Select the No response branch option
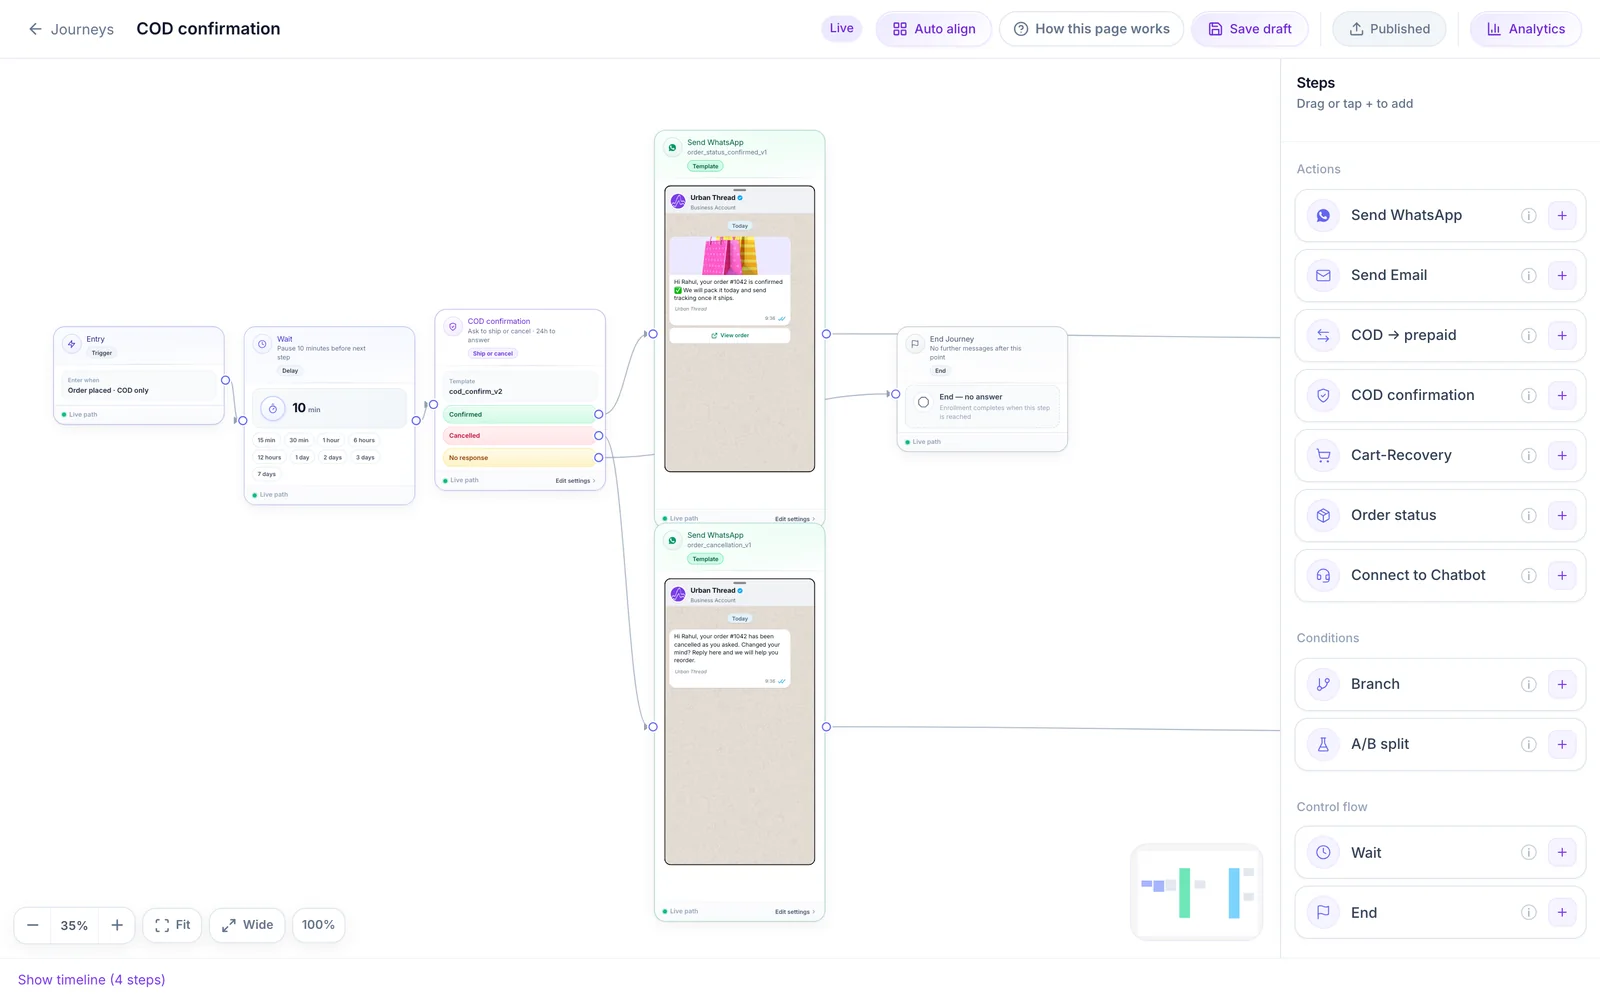 tap(520, 458)
